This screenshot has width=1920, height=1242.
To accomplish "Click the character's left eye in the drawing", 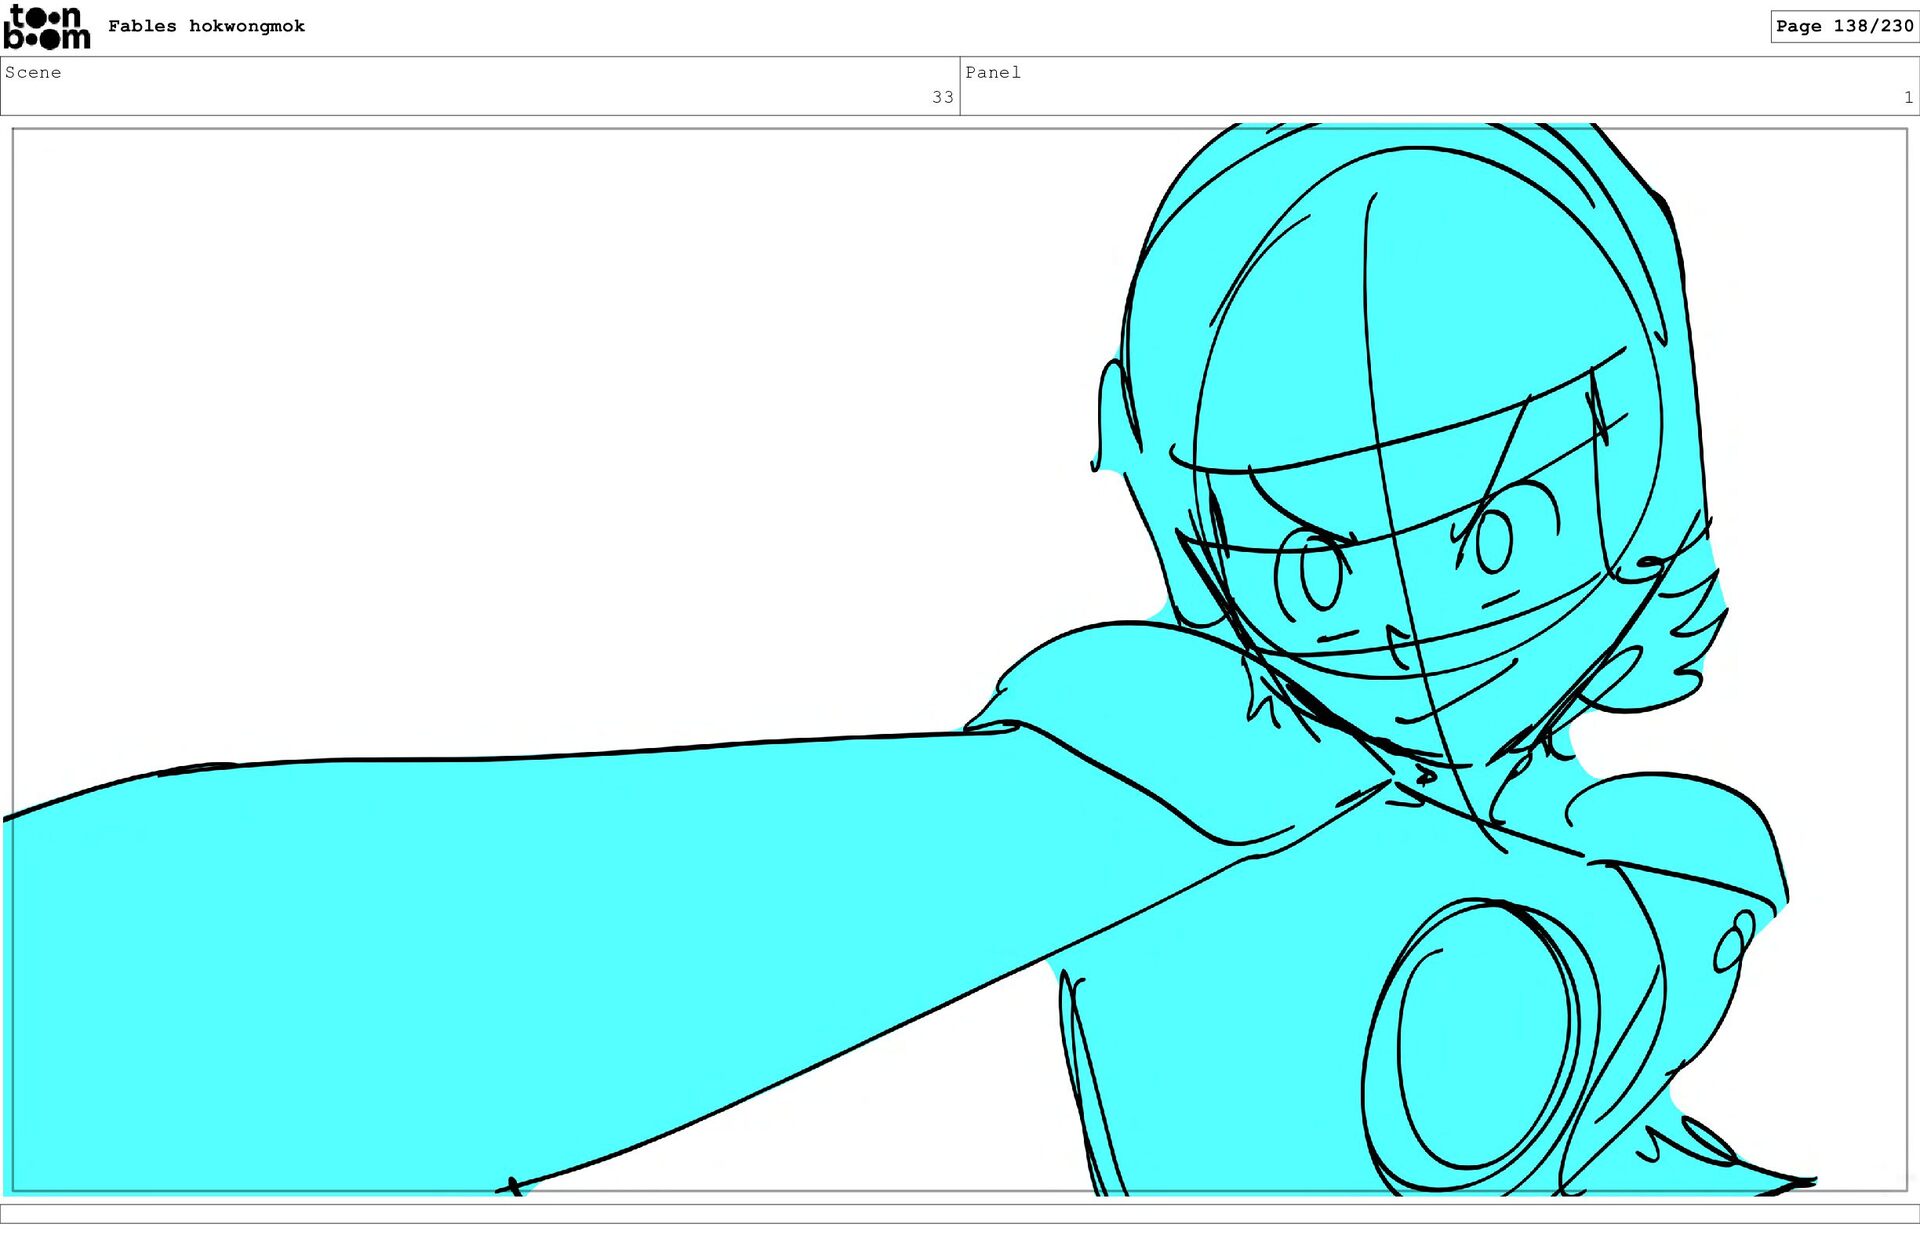I will point(1320,575).
